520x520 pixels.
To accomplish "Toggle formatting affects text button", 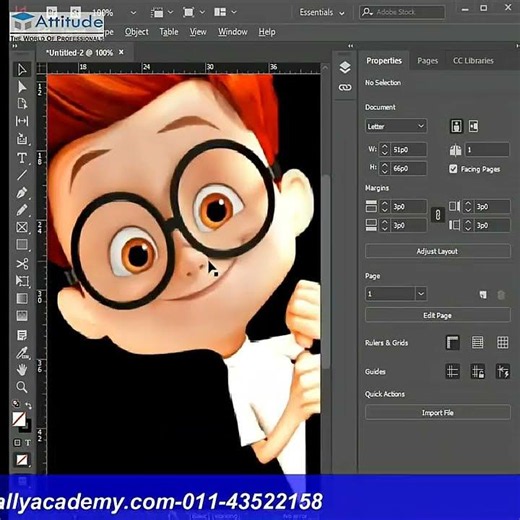I will pyautogui.click(x=28, y=443).
